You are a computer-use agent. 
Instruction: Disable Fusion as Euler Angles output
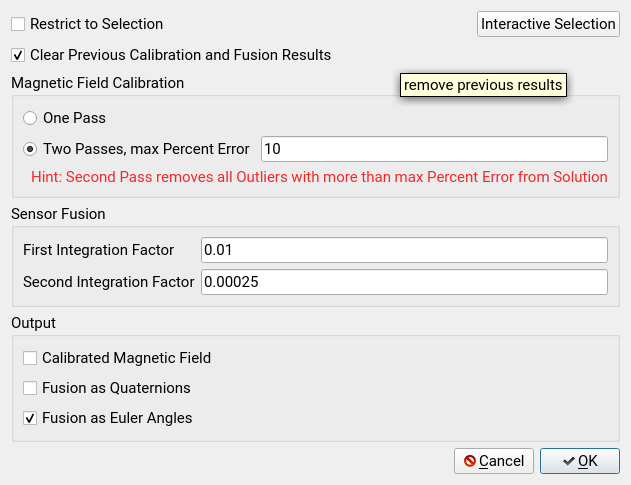(x=30, y=418)
